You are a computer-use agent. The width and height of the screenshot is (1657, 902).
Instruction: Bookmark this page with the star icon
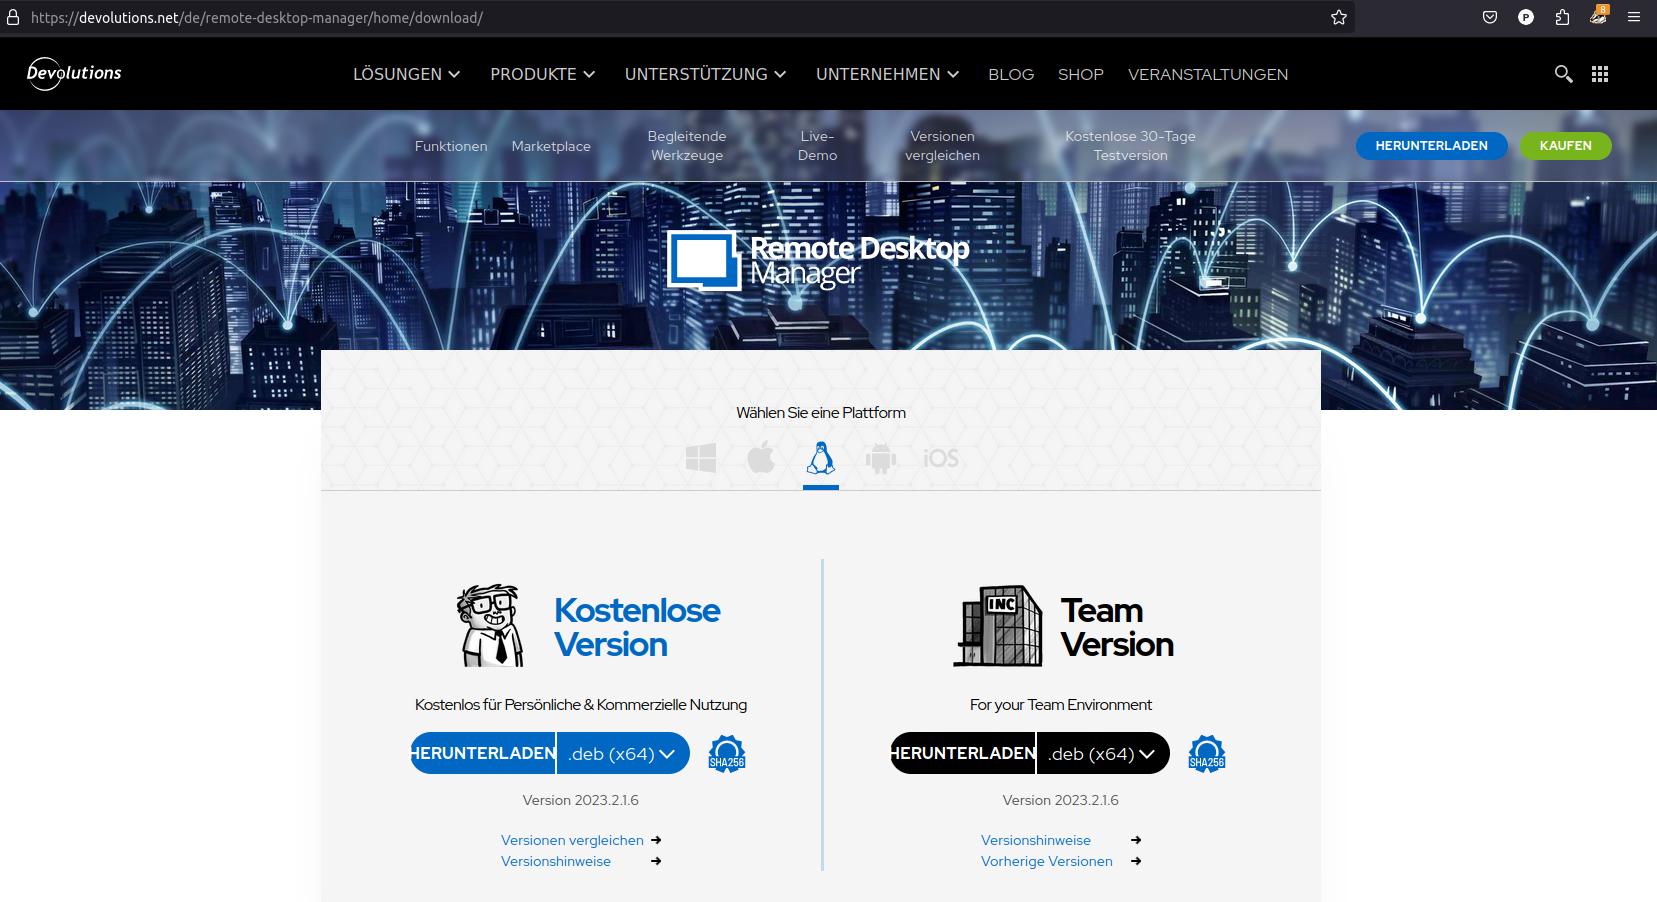[x=1339, y=17]
